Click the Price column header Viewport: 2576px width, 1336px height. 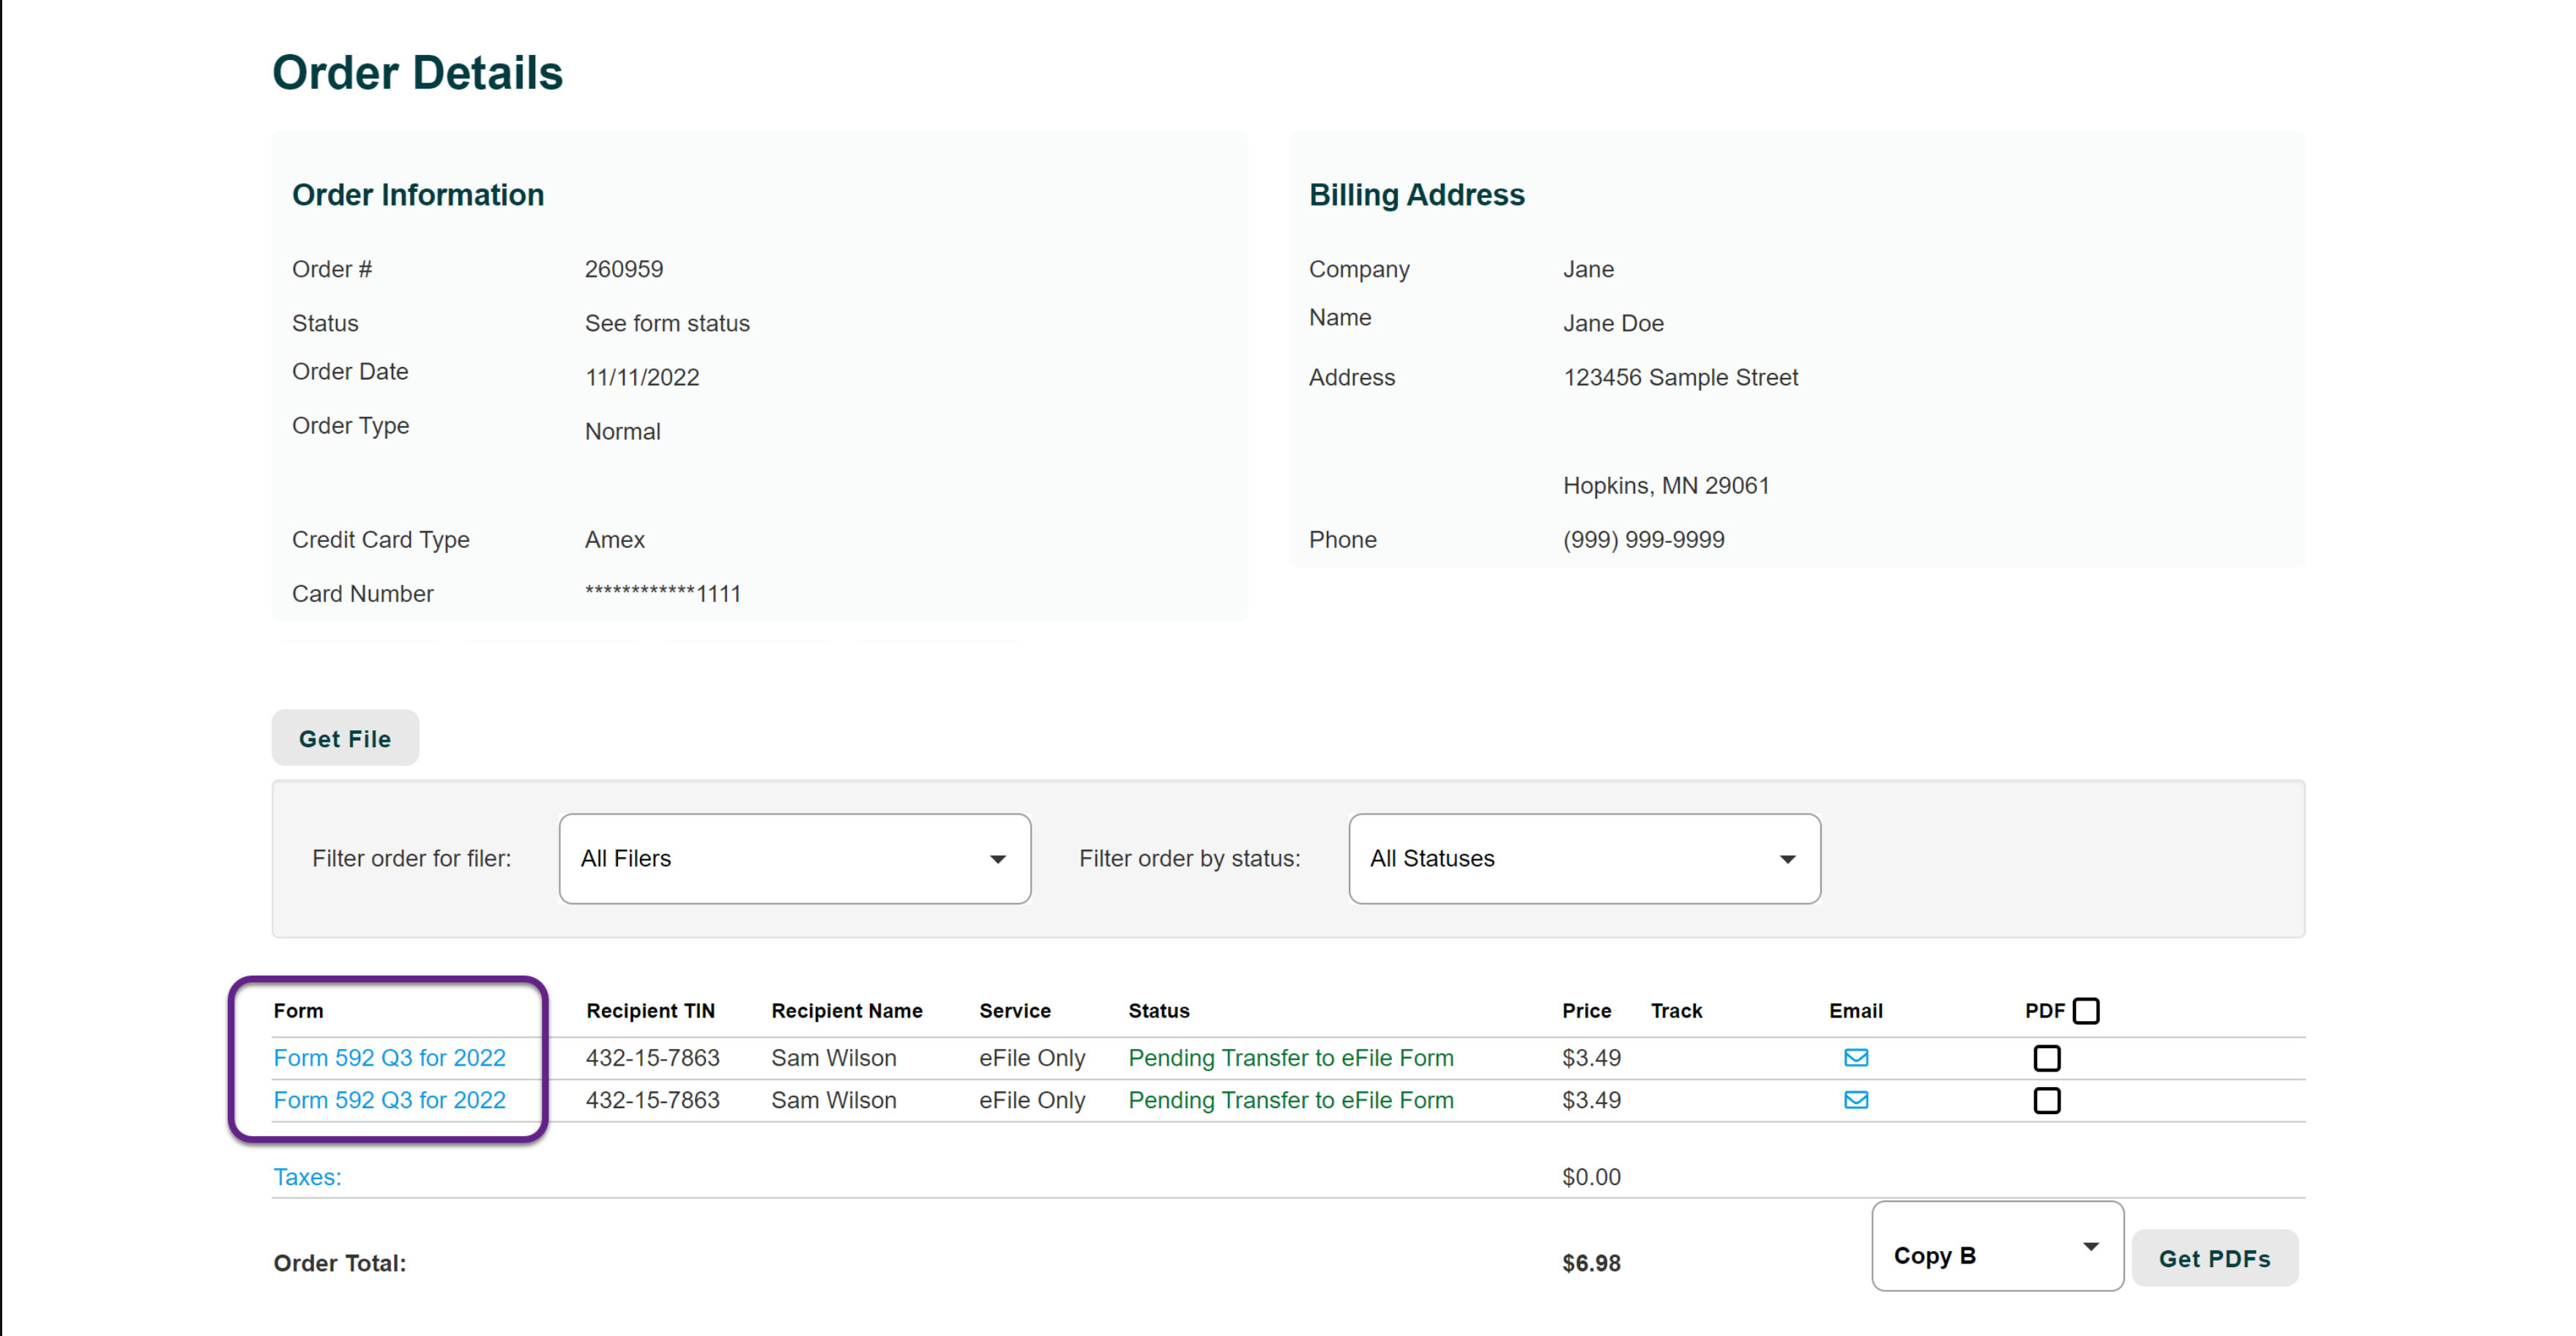point(1586,1010)
